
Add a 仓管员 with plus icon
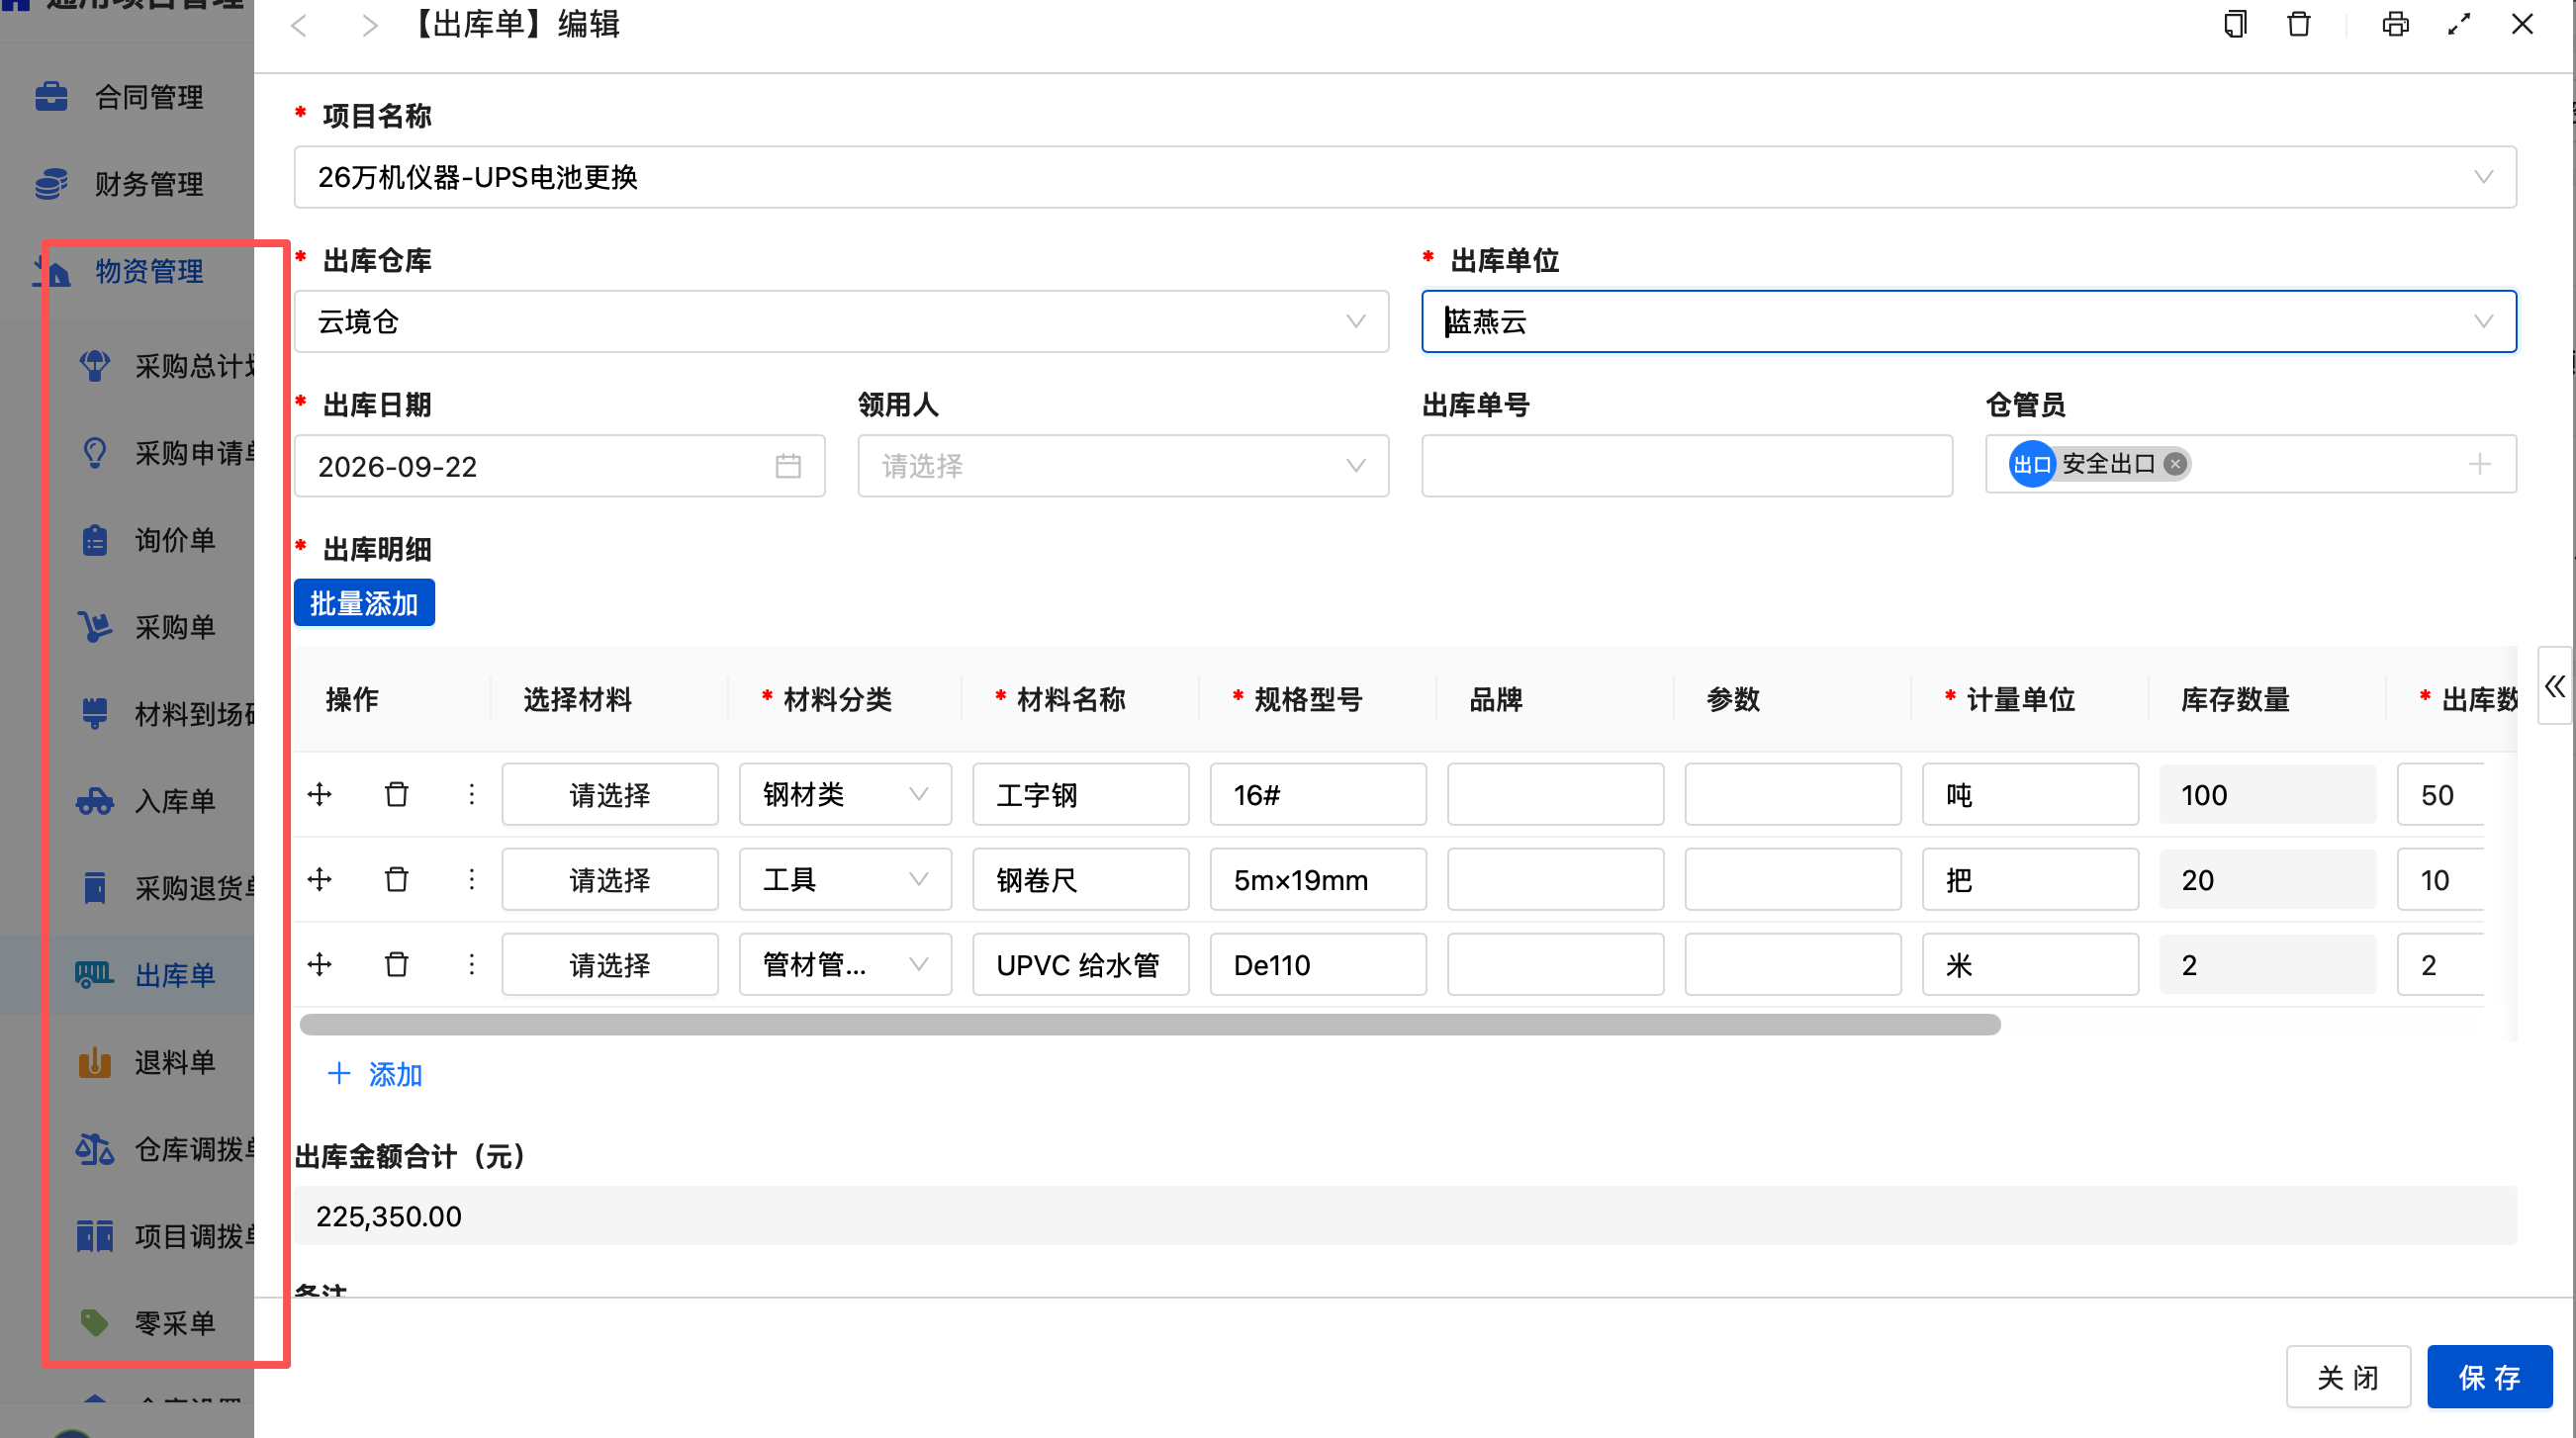[x=2480, y=464]
